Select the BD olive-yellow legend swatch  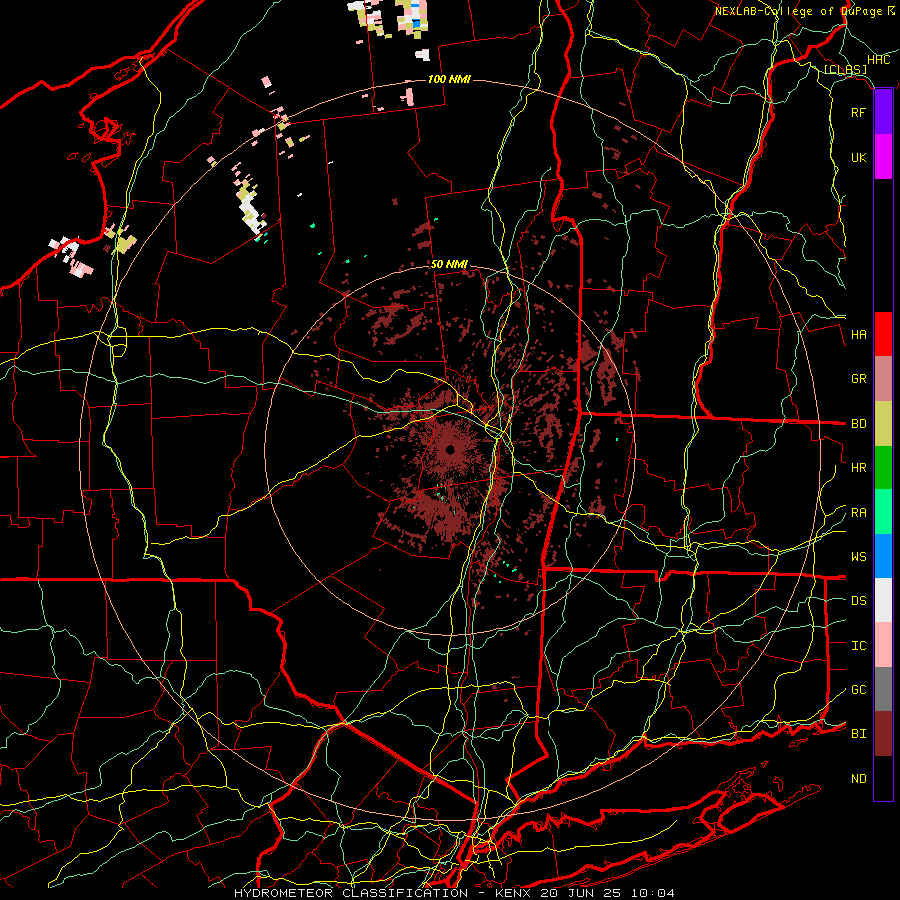pos(883,424)
